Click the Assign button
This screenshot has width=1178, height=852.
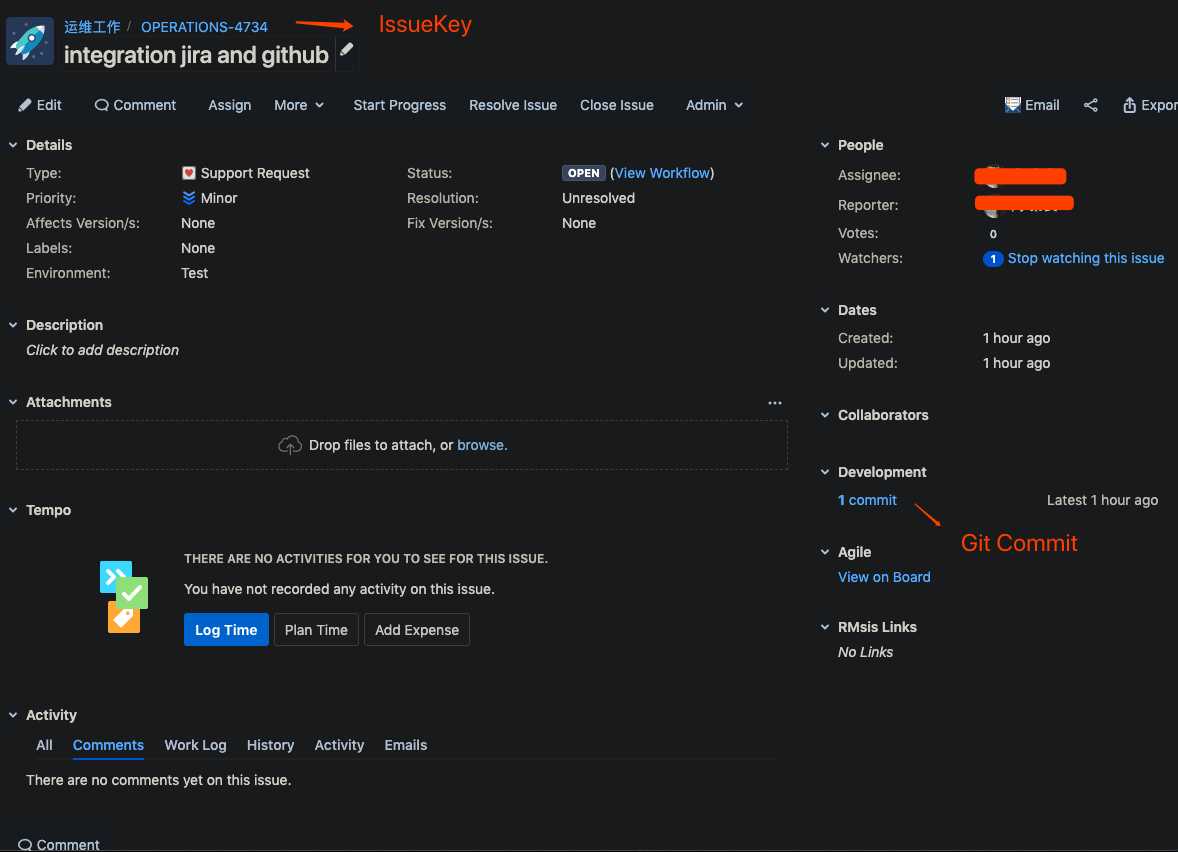pyautogui.click(x=229, y=105)
